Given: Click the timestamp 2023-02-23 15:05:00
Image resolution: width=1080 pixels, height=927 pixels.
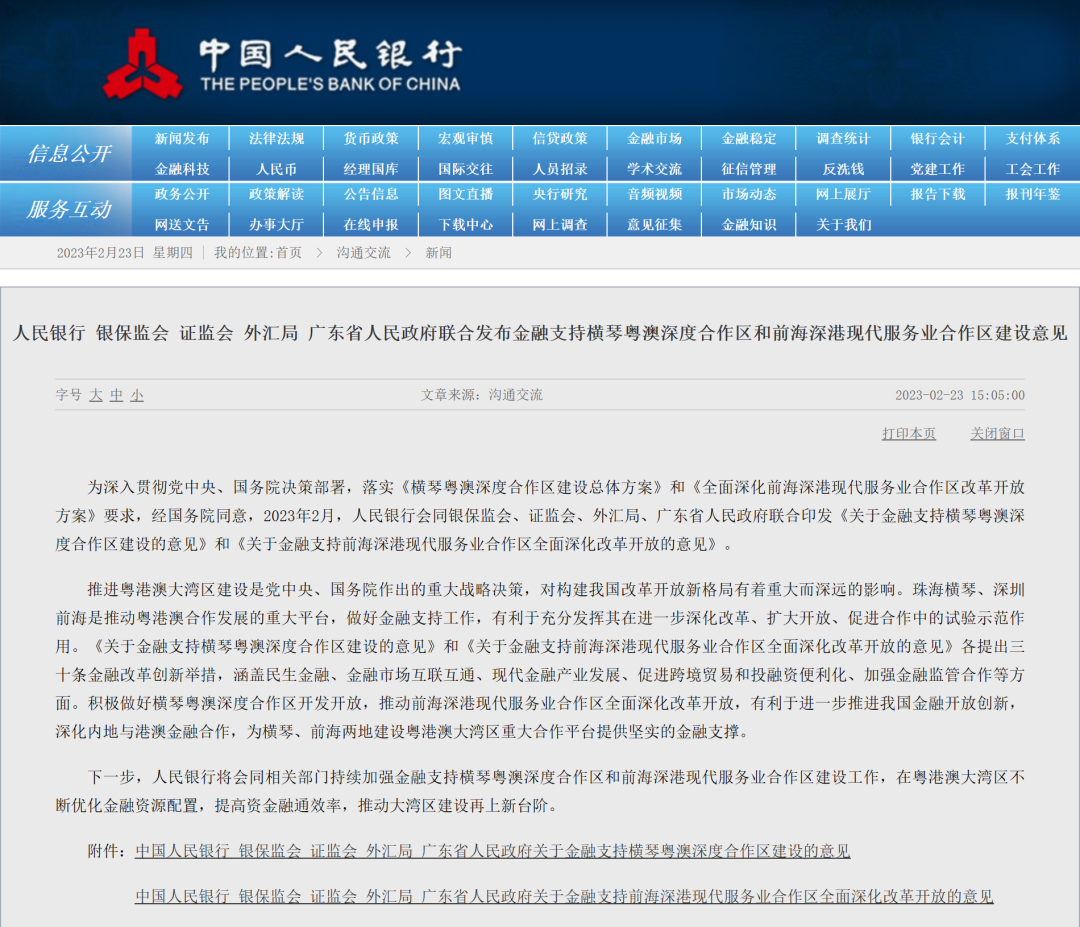Looking at the screenshot, I should coord(959,395).
